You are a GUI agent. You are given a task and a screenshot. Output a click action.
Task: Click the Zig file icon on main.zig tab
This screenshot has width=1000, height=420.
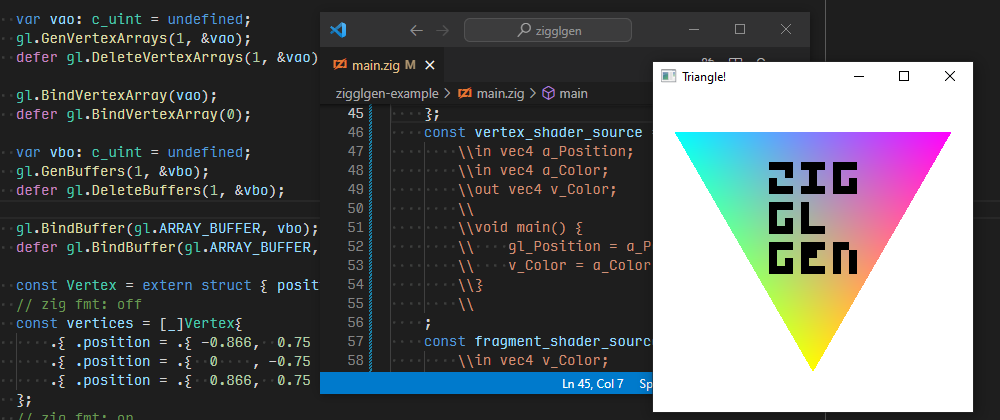pyautogui.click(x=339, y=66)
